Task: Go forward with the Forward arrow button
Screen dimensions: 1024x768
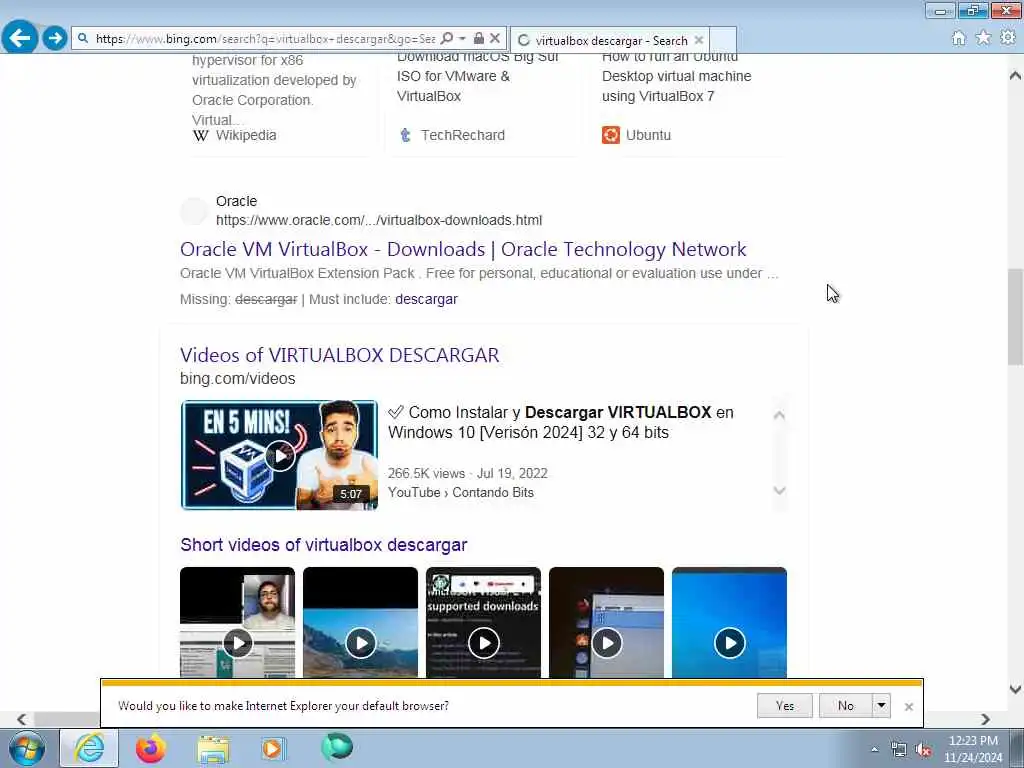Action: point(56,38)
